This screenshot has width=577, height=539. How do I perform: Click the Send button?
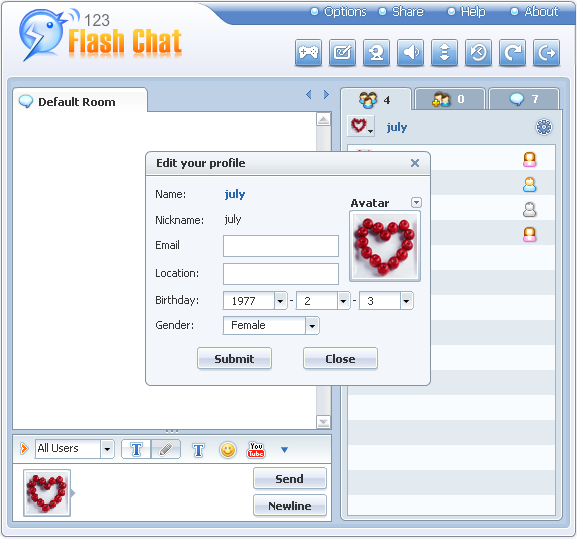290,478
